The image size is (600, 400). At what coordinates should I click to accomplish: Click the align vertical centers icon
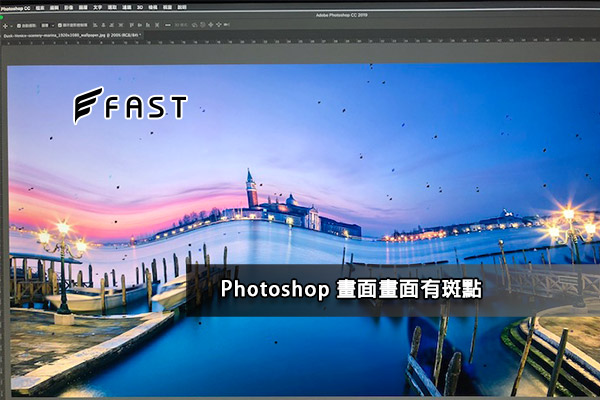tap(140, 25)
